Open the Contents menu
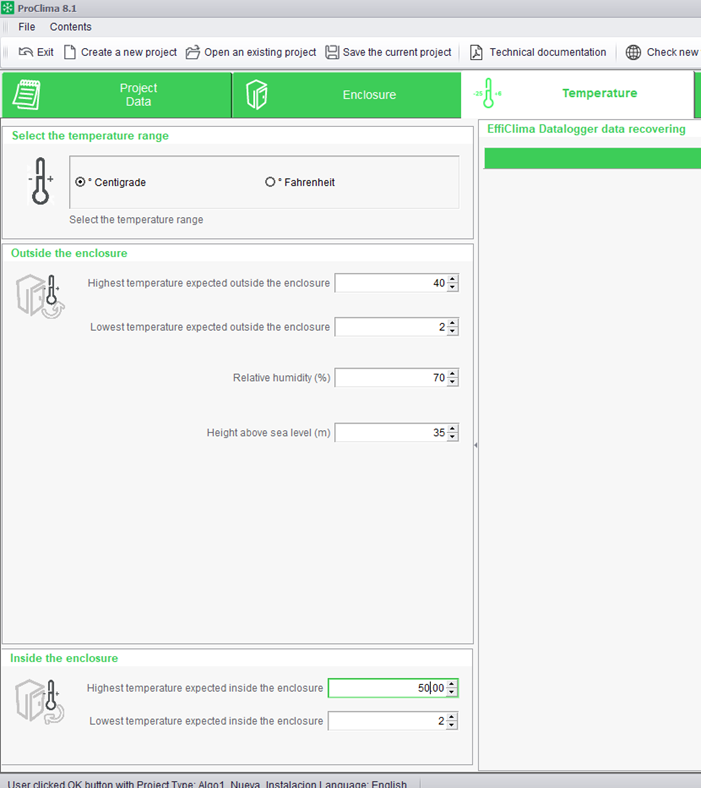 click(x=70, y=26)
